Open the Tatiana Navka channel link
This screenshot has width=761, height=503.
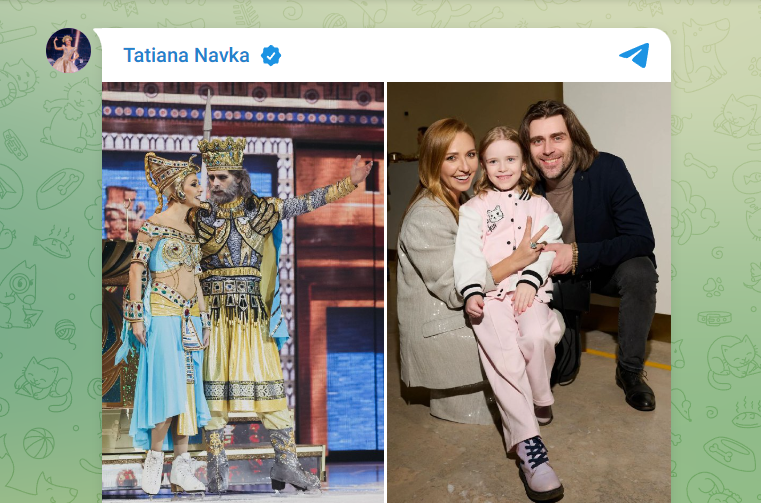click(x=186, y=55)
